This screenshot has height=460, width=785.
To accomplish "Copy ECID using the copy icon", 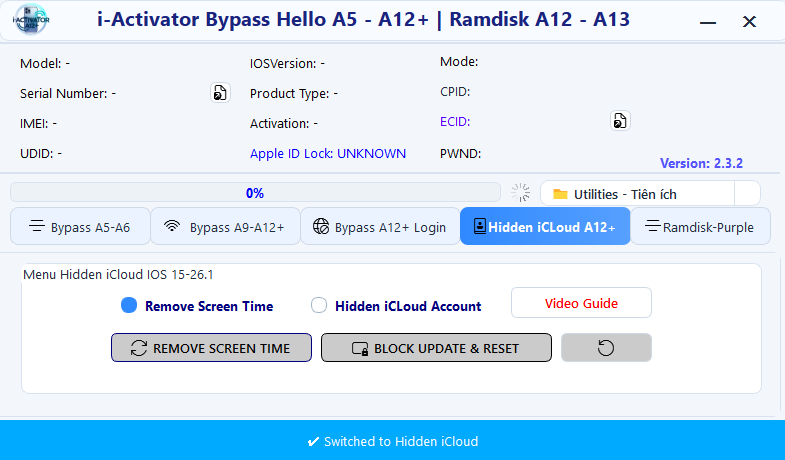I will tap(620, 121).
